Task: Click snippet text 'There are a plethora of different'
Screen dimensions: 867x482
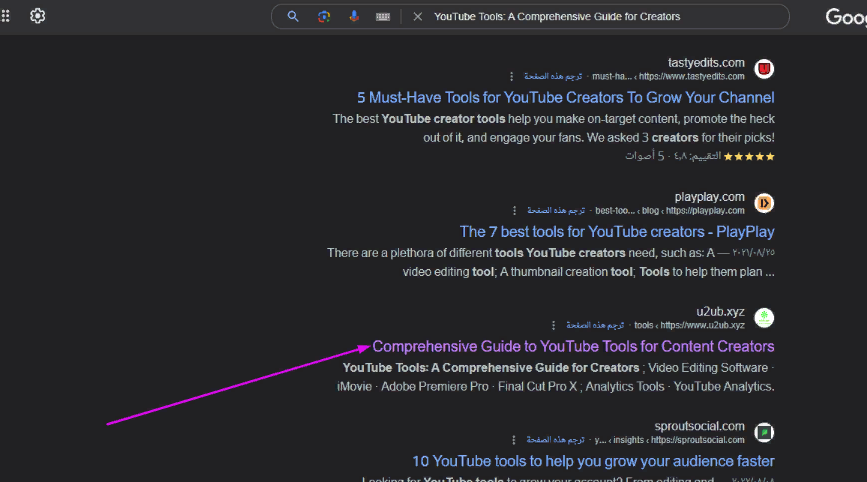Action: [x=409, y=253]
